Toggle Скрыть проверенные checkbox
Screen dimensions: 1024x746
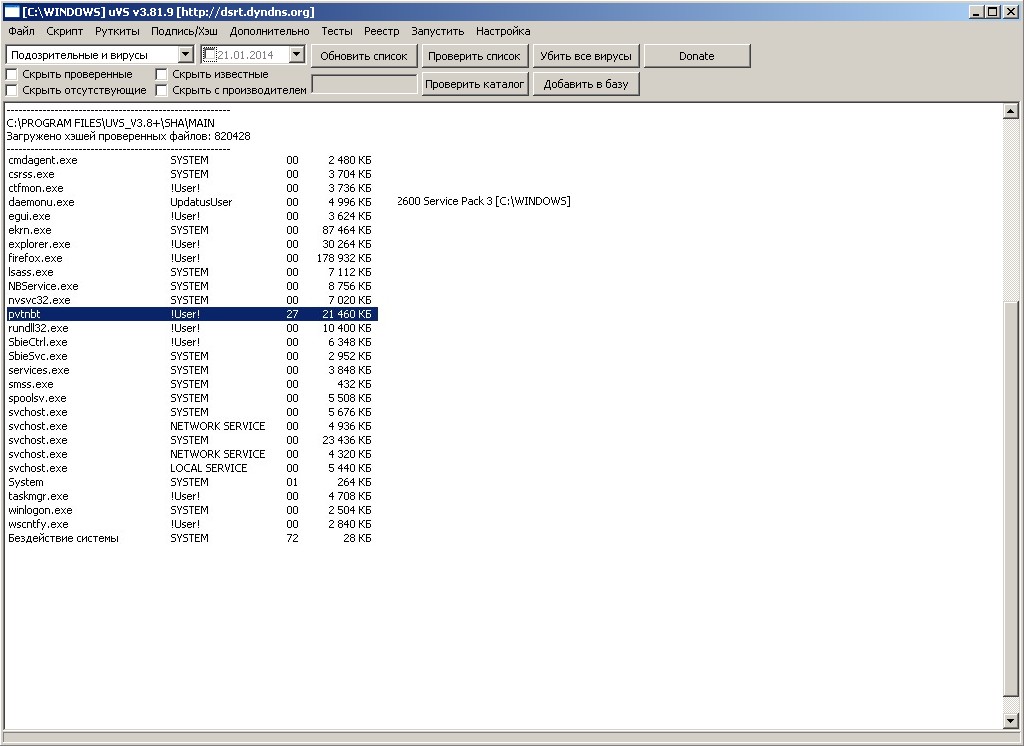11,74
